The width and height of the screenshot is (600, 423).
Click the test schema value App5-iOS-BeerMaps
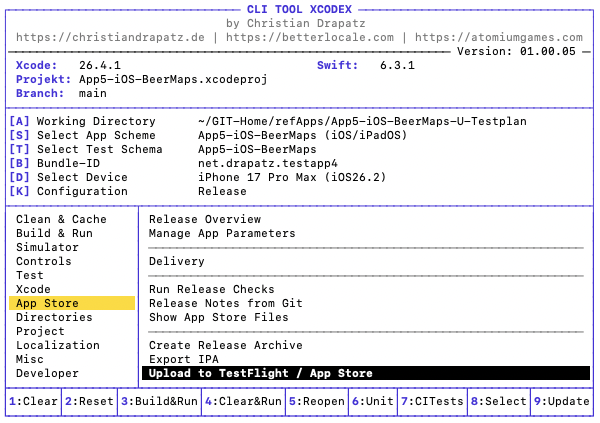pyautogui.click(x=257, y=149)
